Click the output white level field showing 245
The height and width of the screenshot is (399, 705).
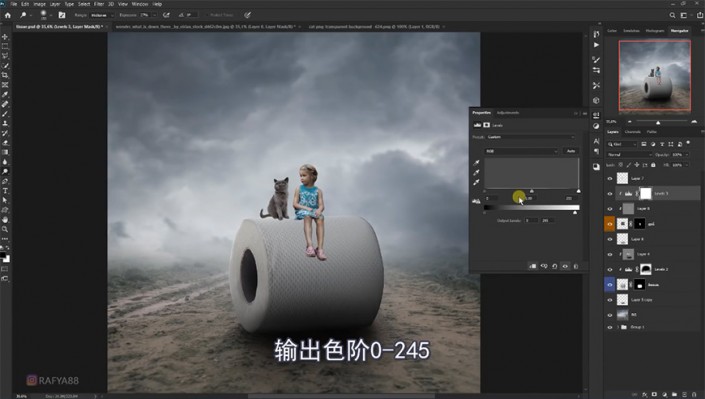point(546,220)
